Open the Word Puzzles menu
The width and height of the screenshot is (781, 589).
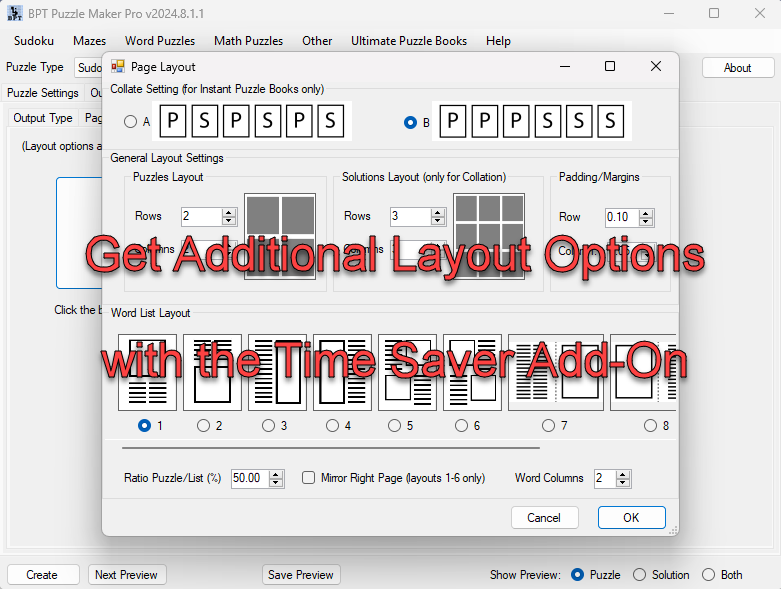tap(160, 41)
